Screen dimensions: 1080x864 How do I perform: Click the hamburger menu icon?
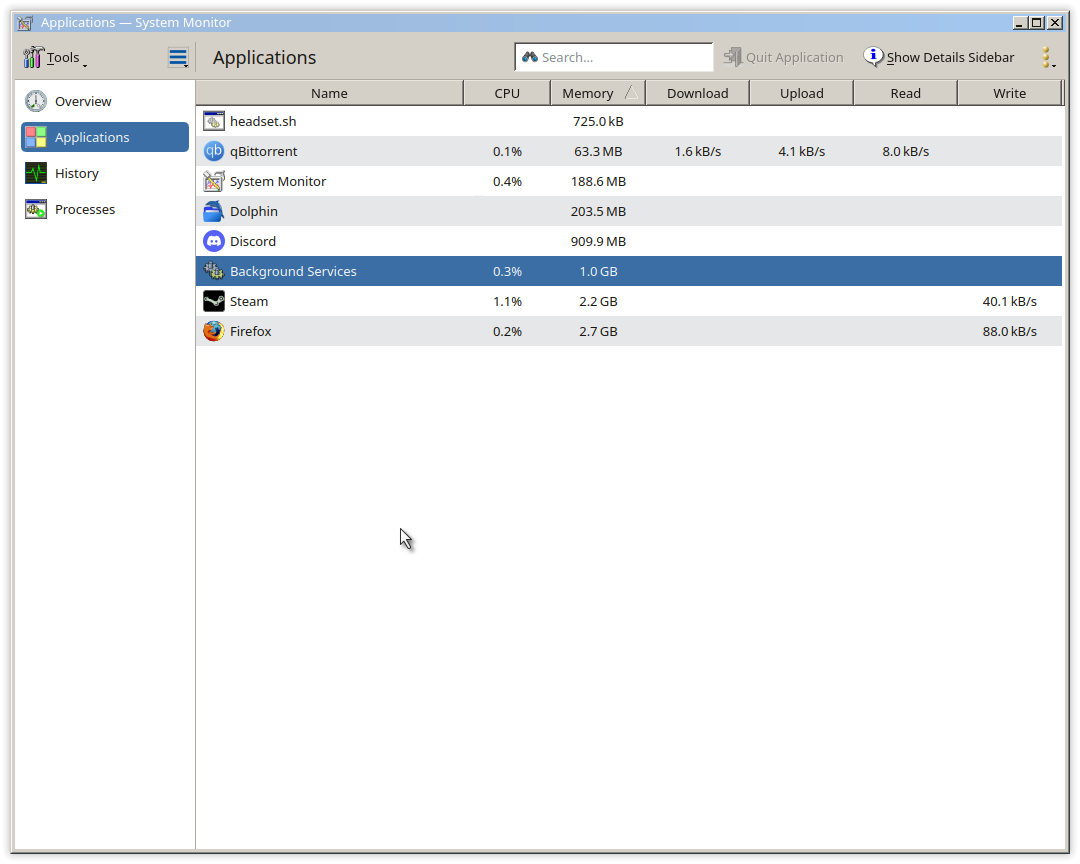coord(178,57)
